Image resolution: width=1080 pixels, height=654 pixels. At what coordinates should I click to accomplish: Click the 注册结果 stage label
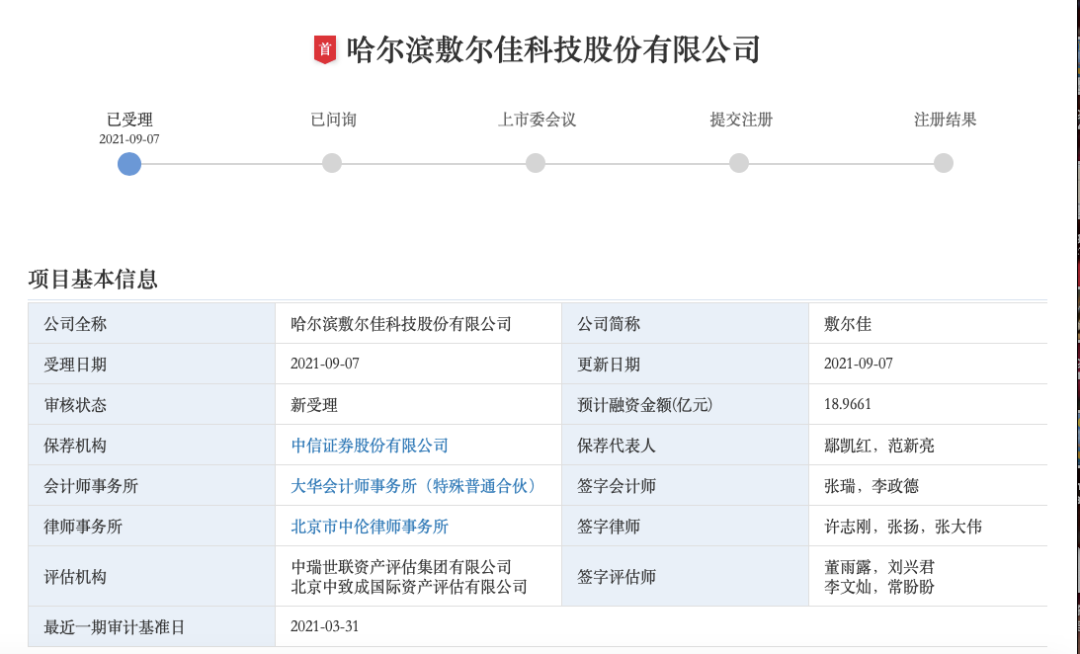click(945, 120)
